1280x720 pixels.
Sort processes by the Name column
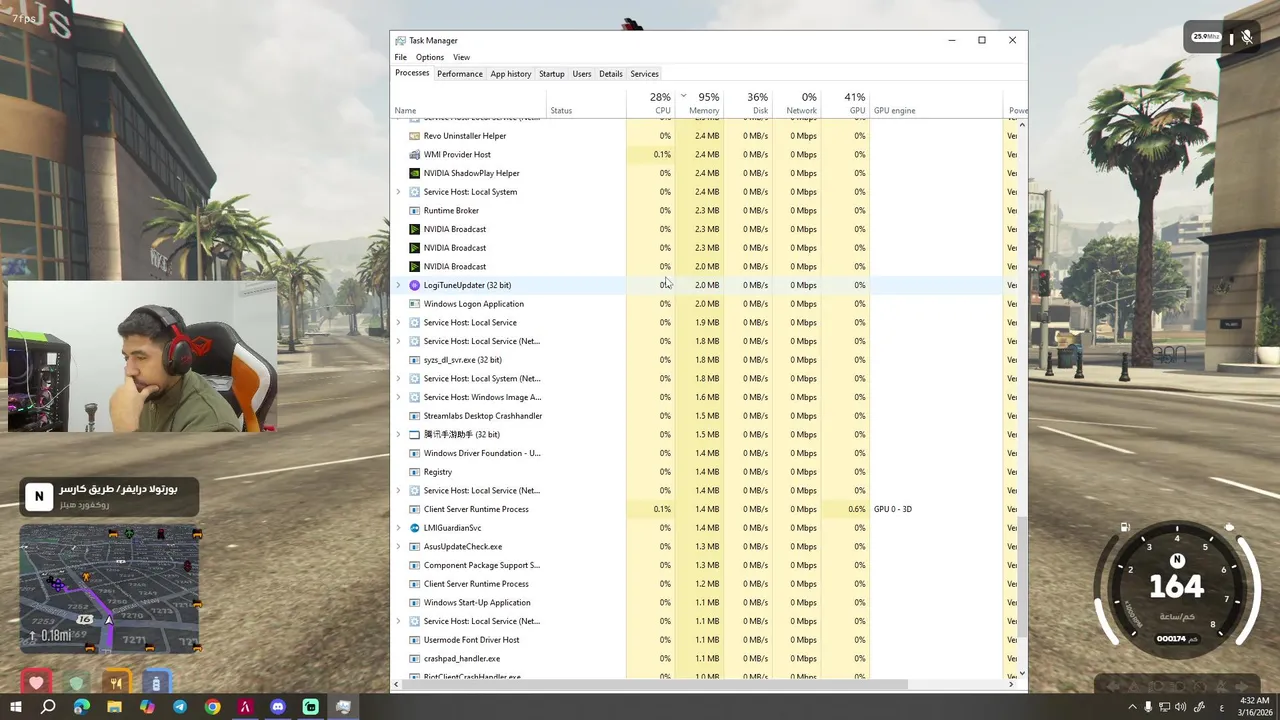point(468,104)
